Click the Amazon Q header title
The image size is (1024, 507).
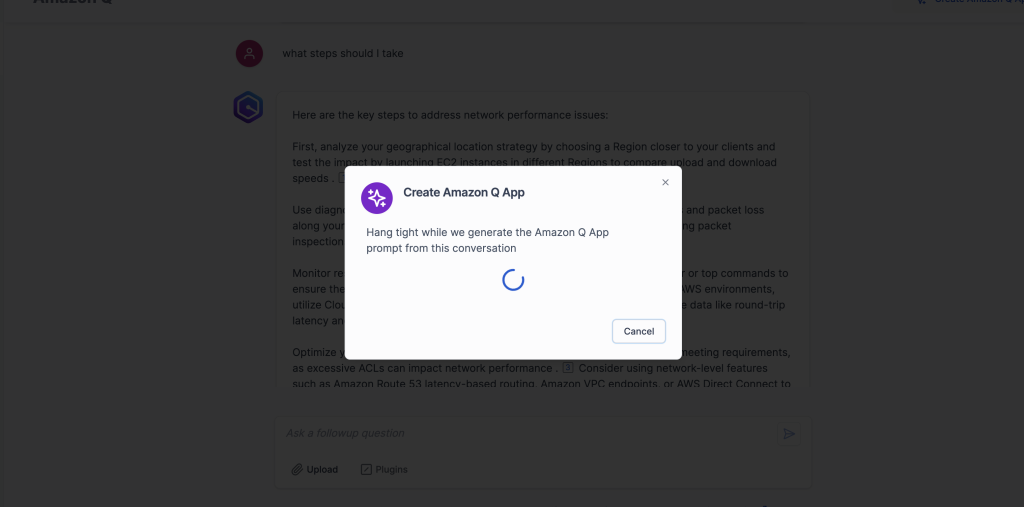click(x=72, y=2)
